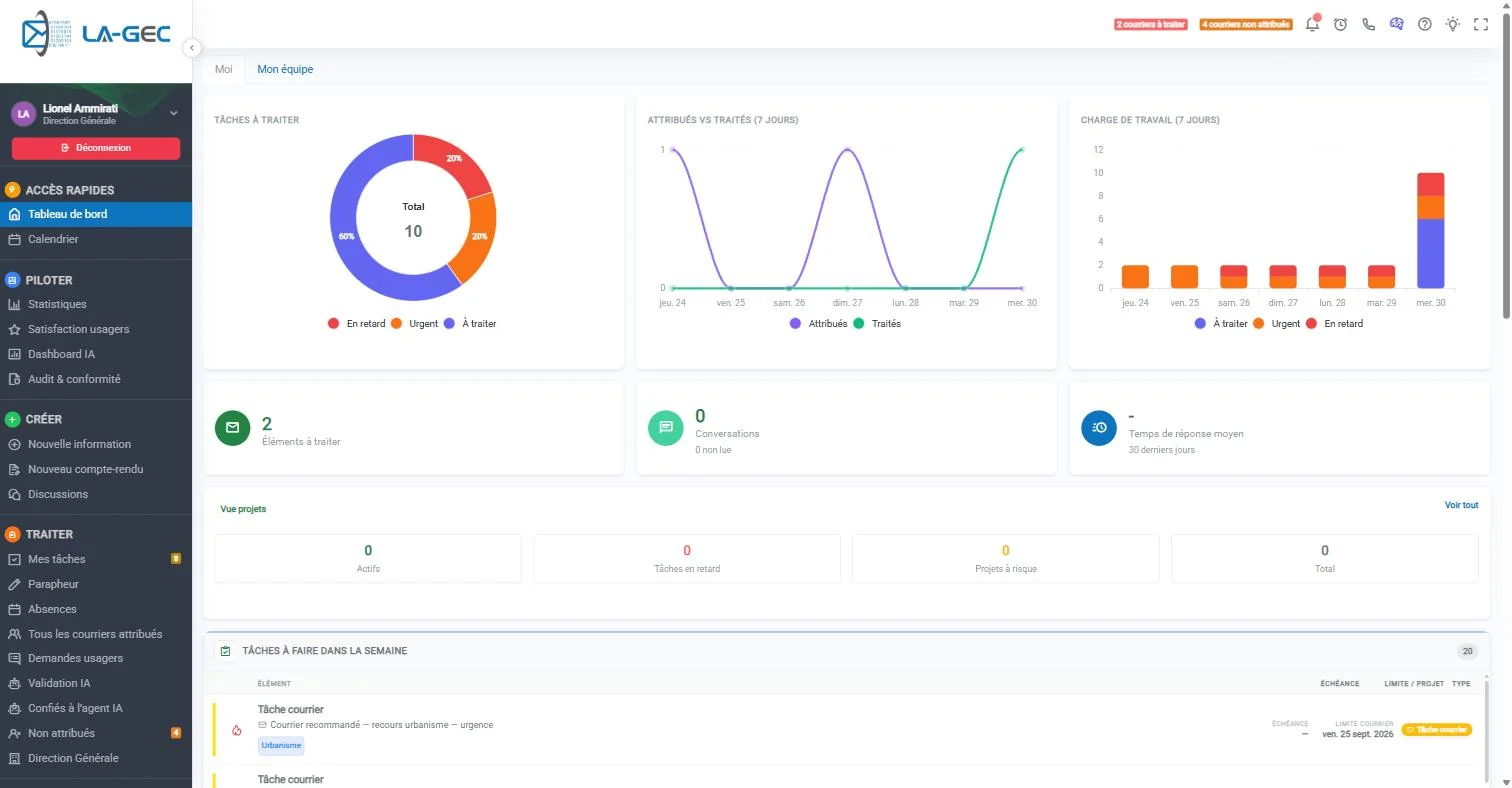The height and width of the screenshot is (788, 1512).
Task: Open the purple AI brain assistant icon
Action: [x=1397, y=24]
